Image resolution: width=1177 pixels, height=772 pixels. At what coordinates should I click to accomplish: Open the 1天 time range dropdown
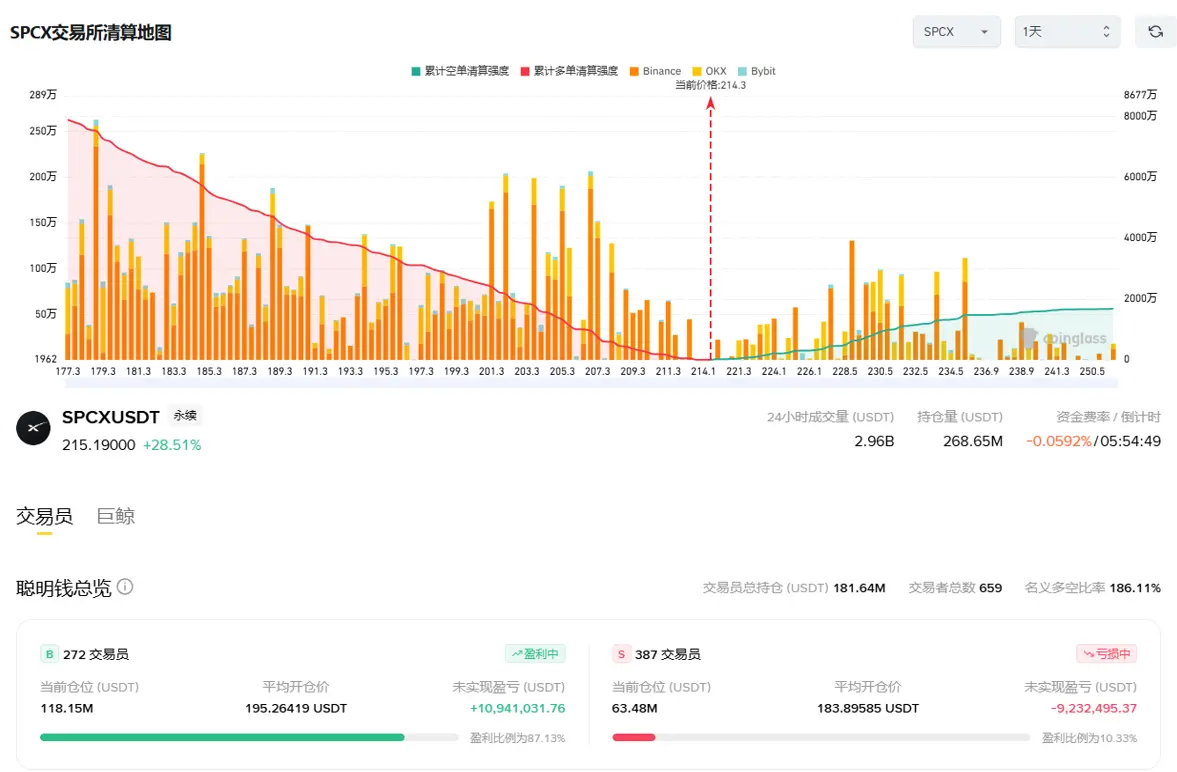pyautogui.click(x=1067, y=32)
